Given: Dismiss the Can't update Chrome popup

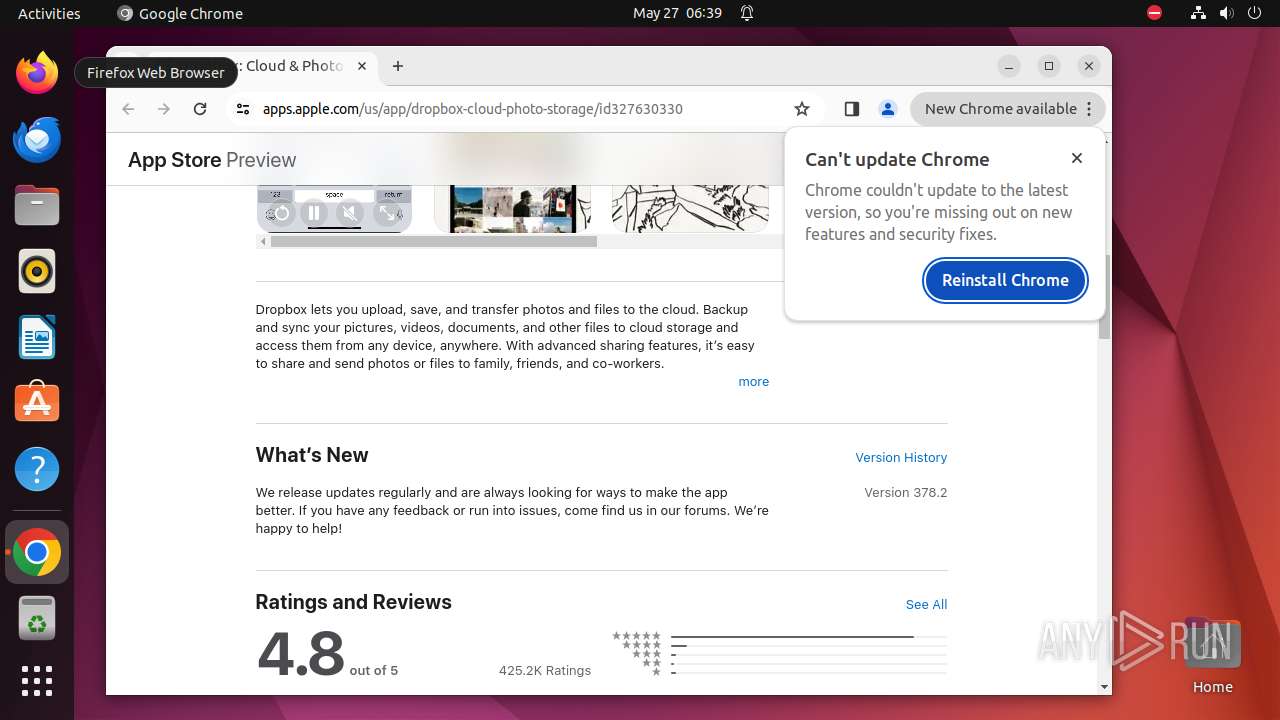Looking at the screenshot, I should pos(1077,158).
